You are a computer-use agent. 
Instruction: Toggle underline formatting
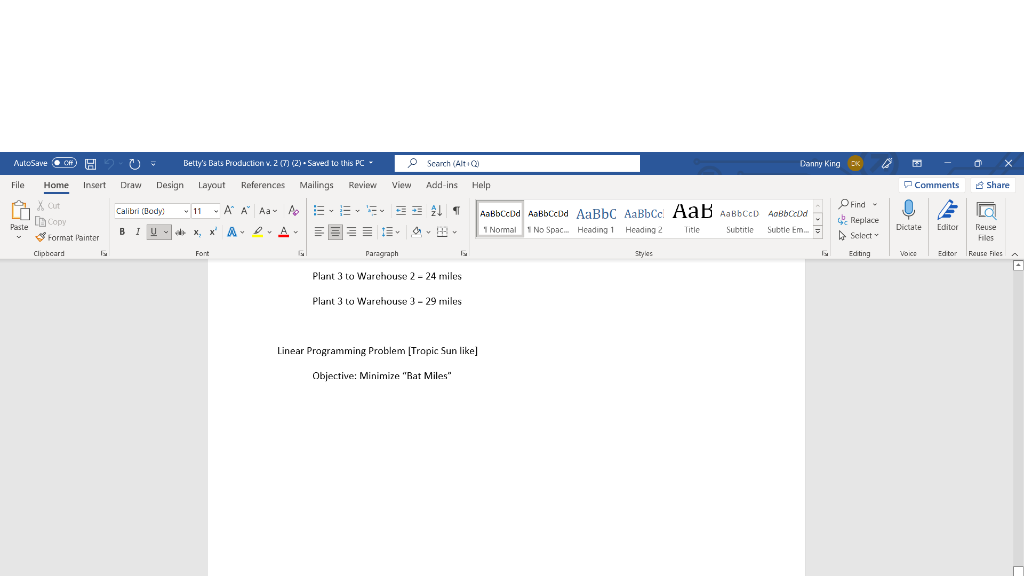coord(153,232)
